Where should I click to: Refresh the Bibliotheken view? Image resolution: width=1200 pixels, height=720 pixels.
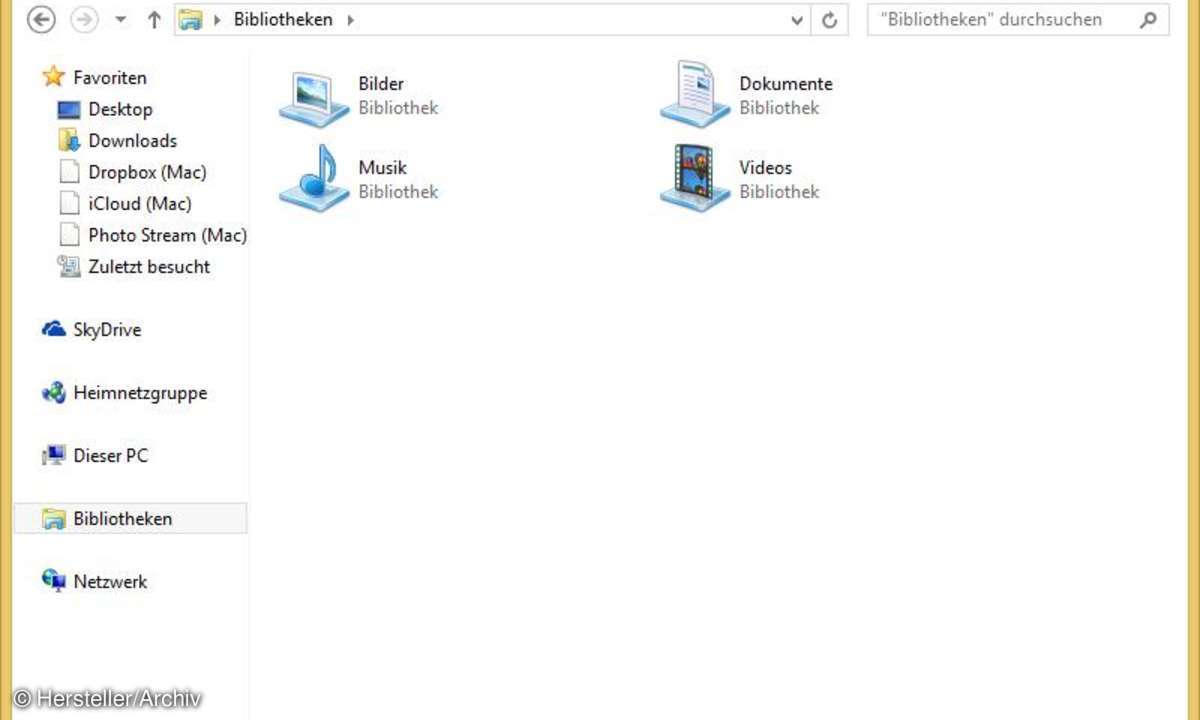pyautogui.click(x=829, y=20)
